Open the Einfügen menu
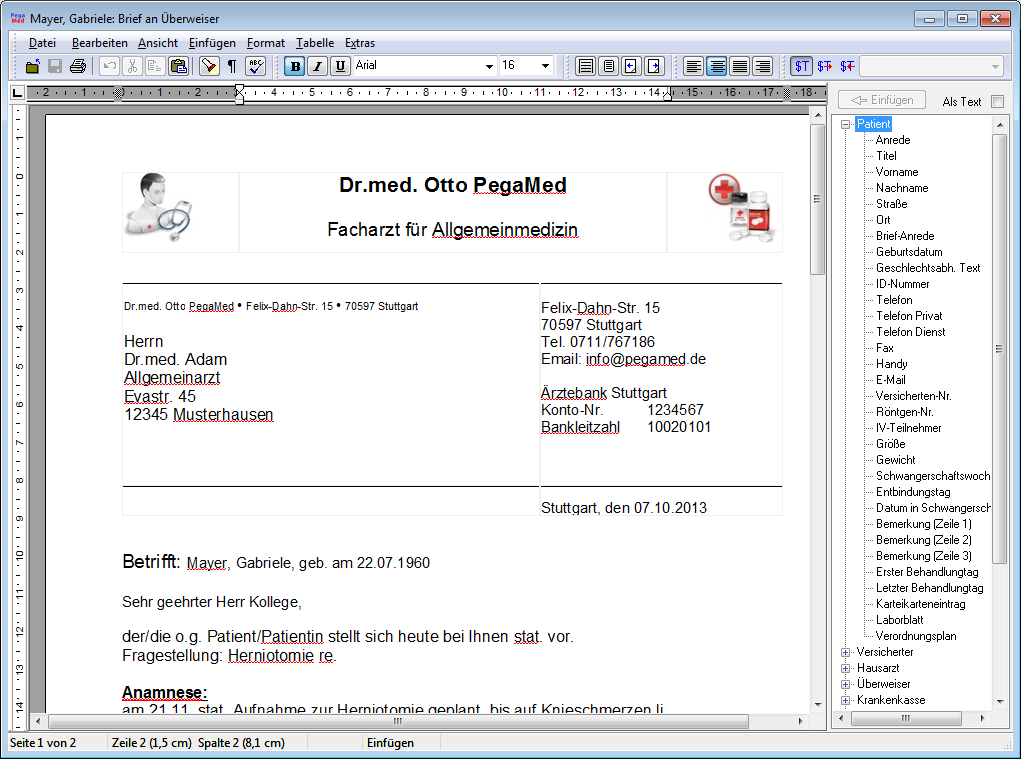The width and height of the screenshot is (1021, 759). [x=212, y=43]
